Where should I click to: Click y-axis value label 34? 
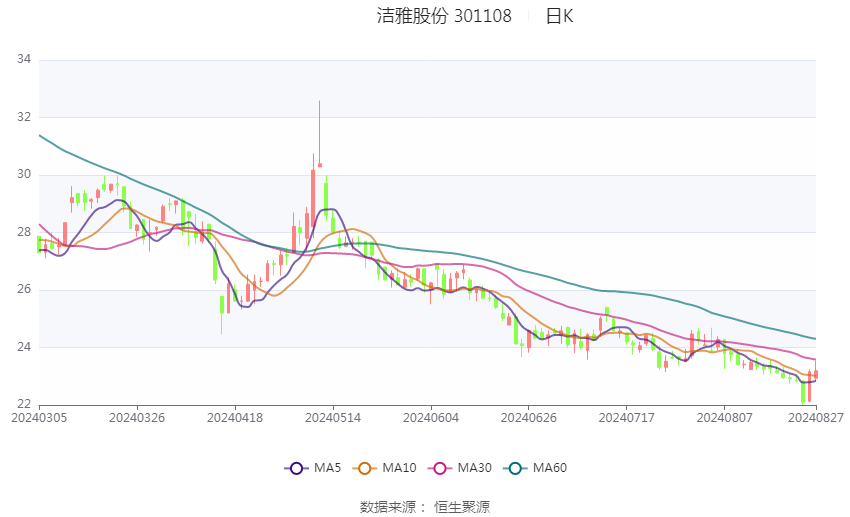pos(24,59)
